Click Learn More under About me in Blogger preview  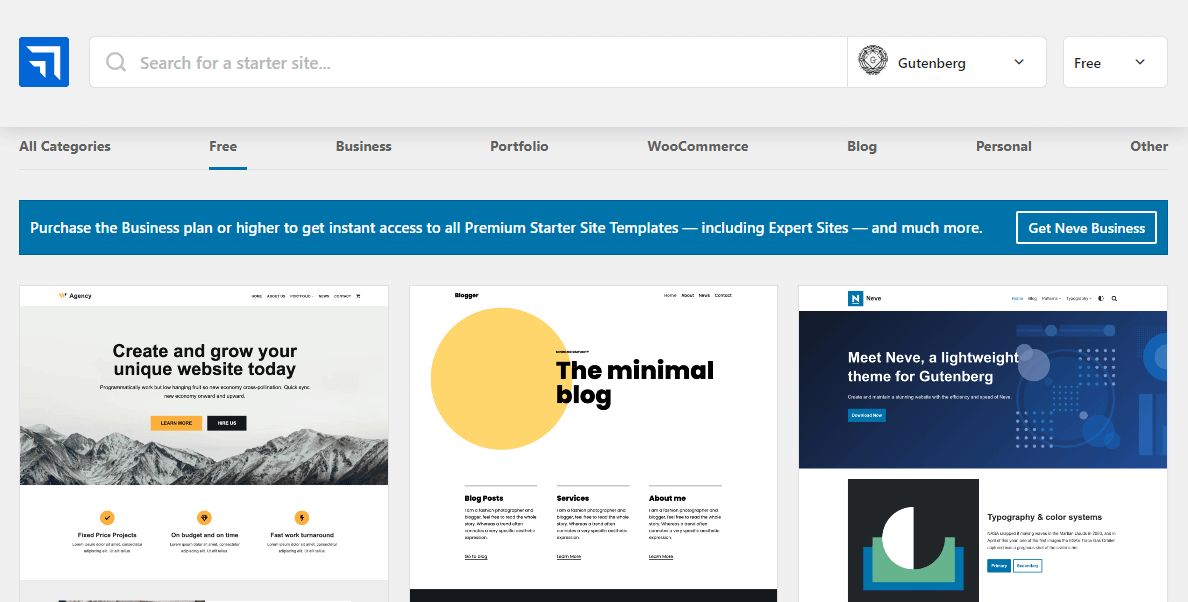point(661,557)
